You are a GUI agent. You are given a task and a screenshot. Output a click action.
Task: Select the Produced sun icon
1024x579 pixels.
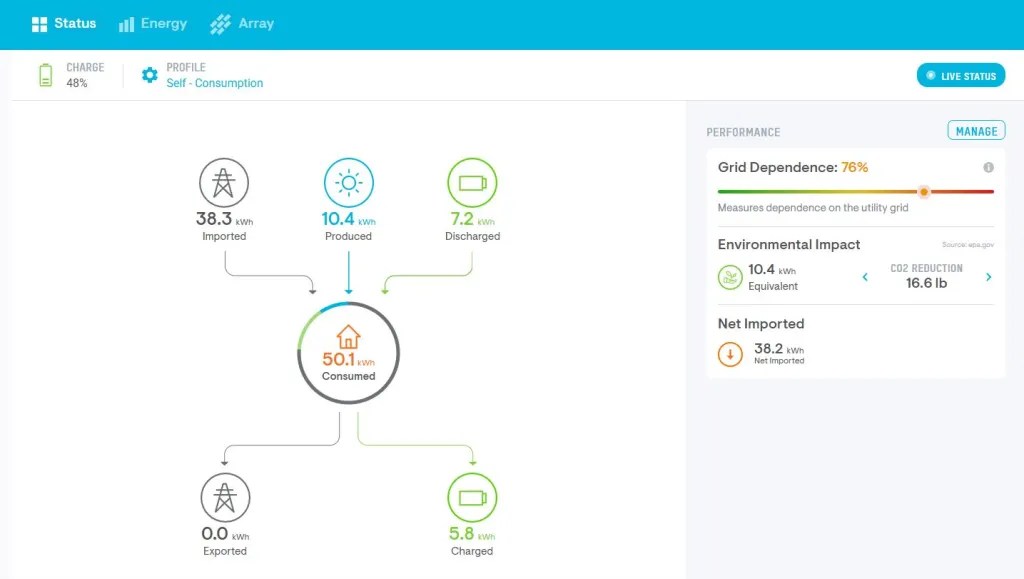coord(349,183)
